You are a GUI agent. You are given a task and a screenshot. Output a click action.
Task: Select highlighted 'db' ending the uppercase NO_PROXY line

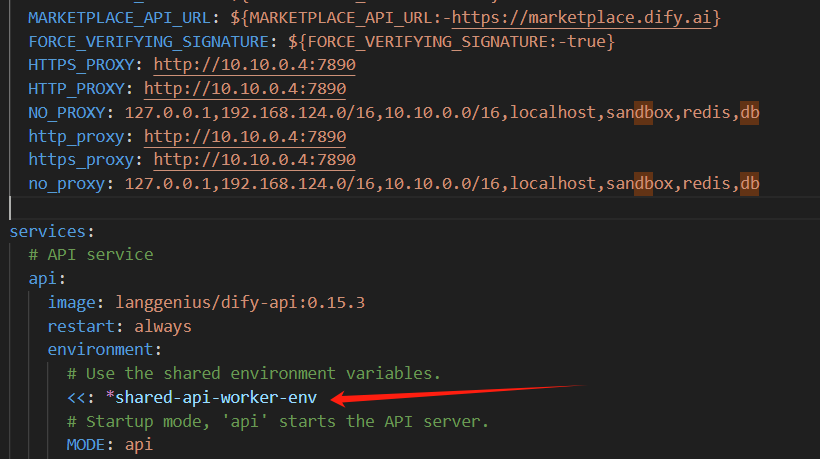(x=749, y=113)
